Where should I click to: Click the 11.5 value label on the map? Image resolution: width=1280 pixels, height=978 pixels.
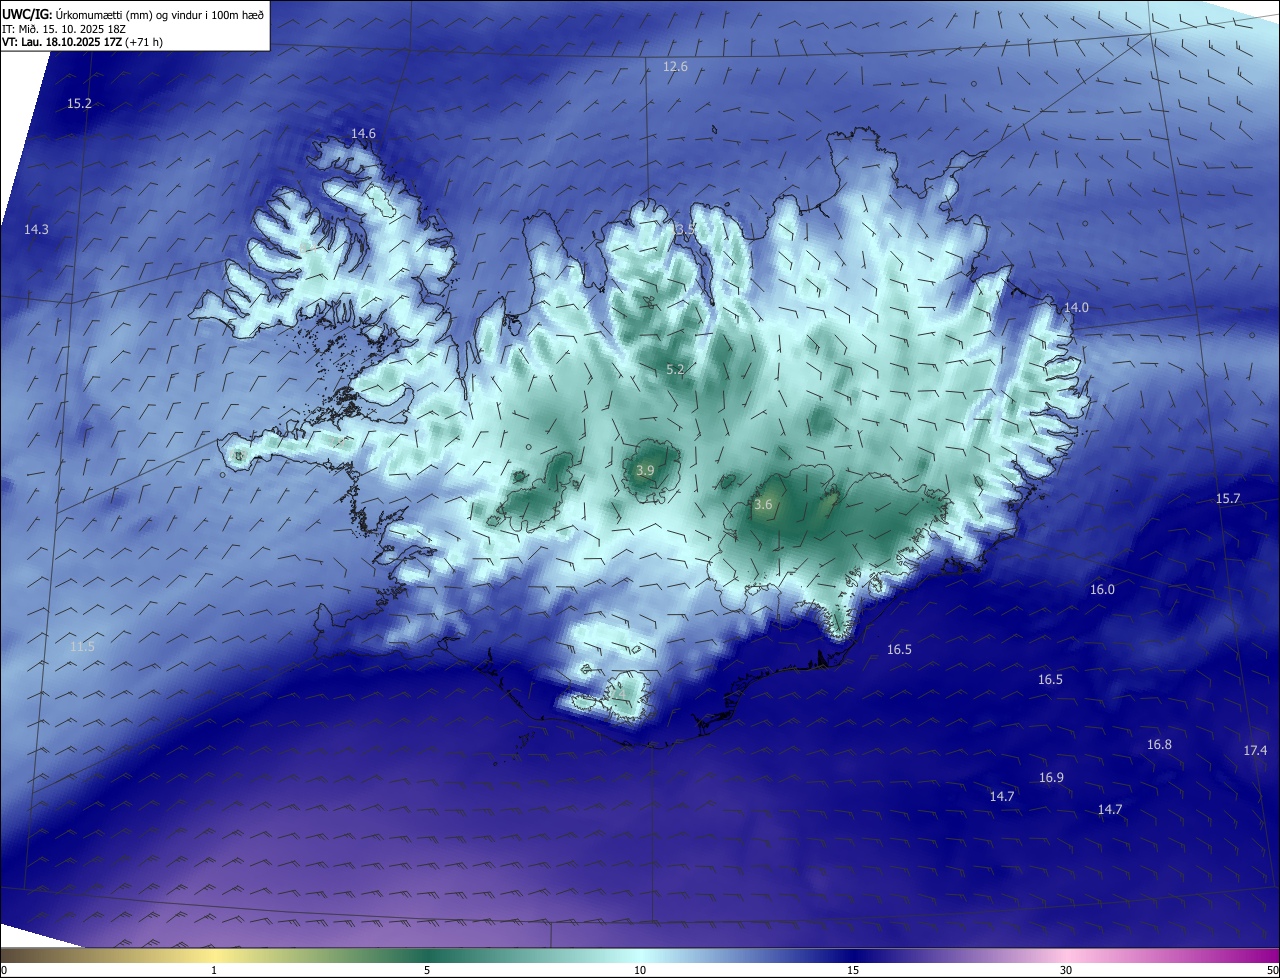point(82,647)
